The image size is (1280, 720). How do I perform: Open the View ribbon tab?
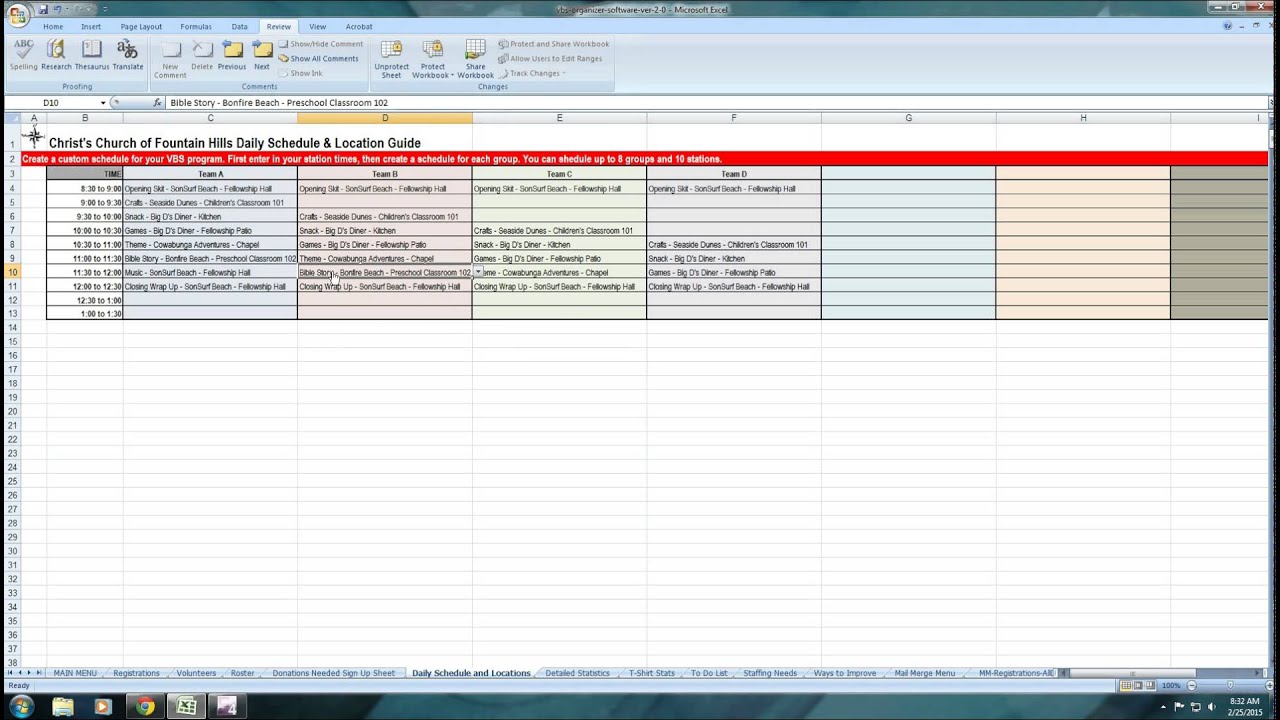coord(317,27)
